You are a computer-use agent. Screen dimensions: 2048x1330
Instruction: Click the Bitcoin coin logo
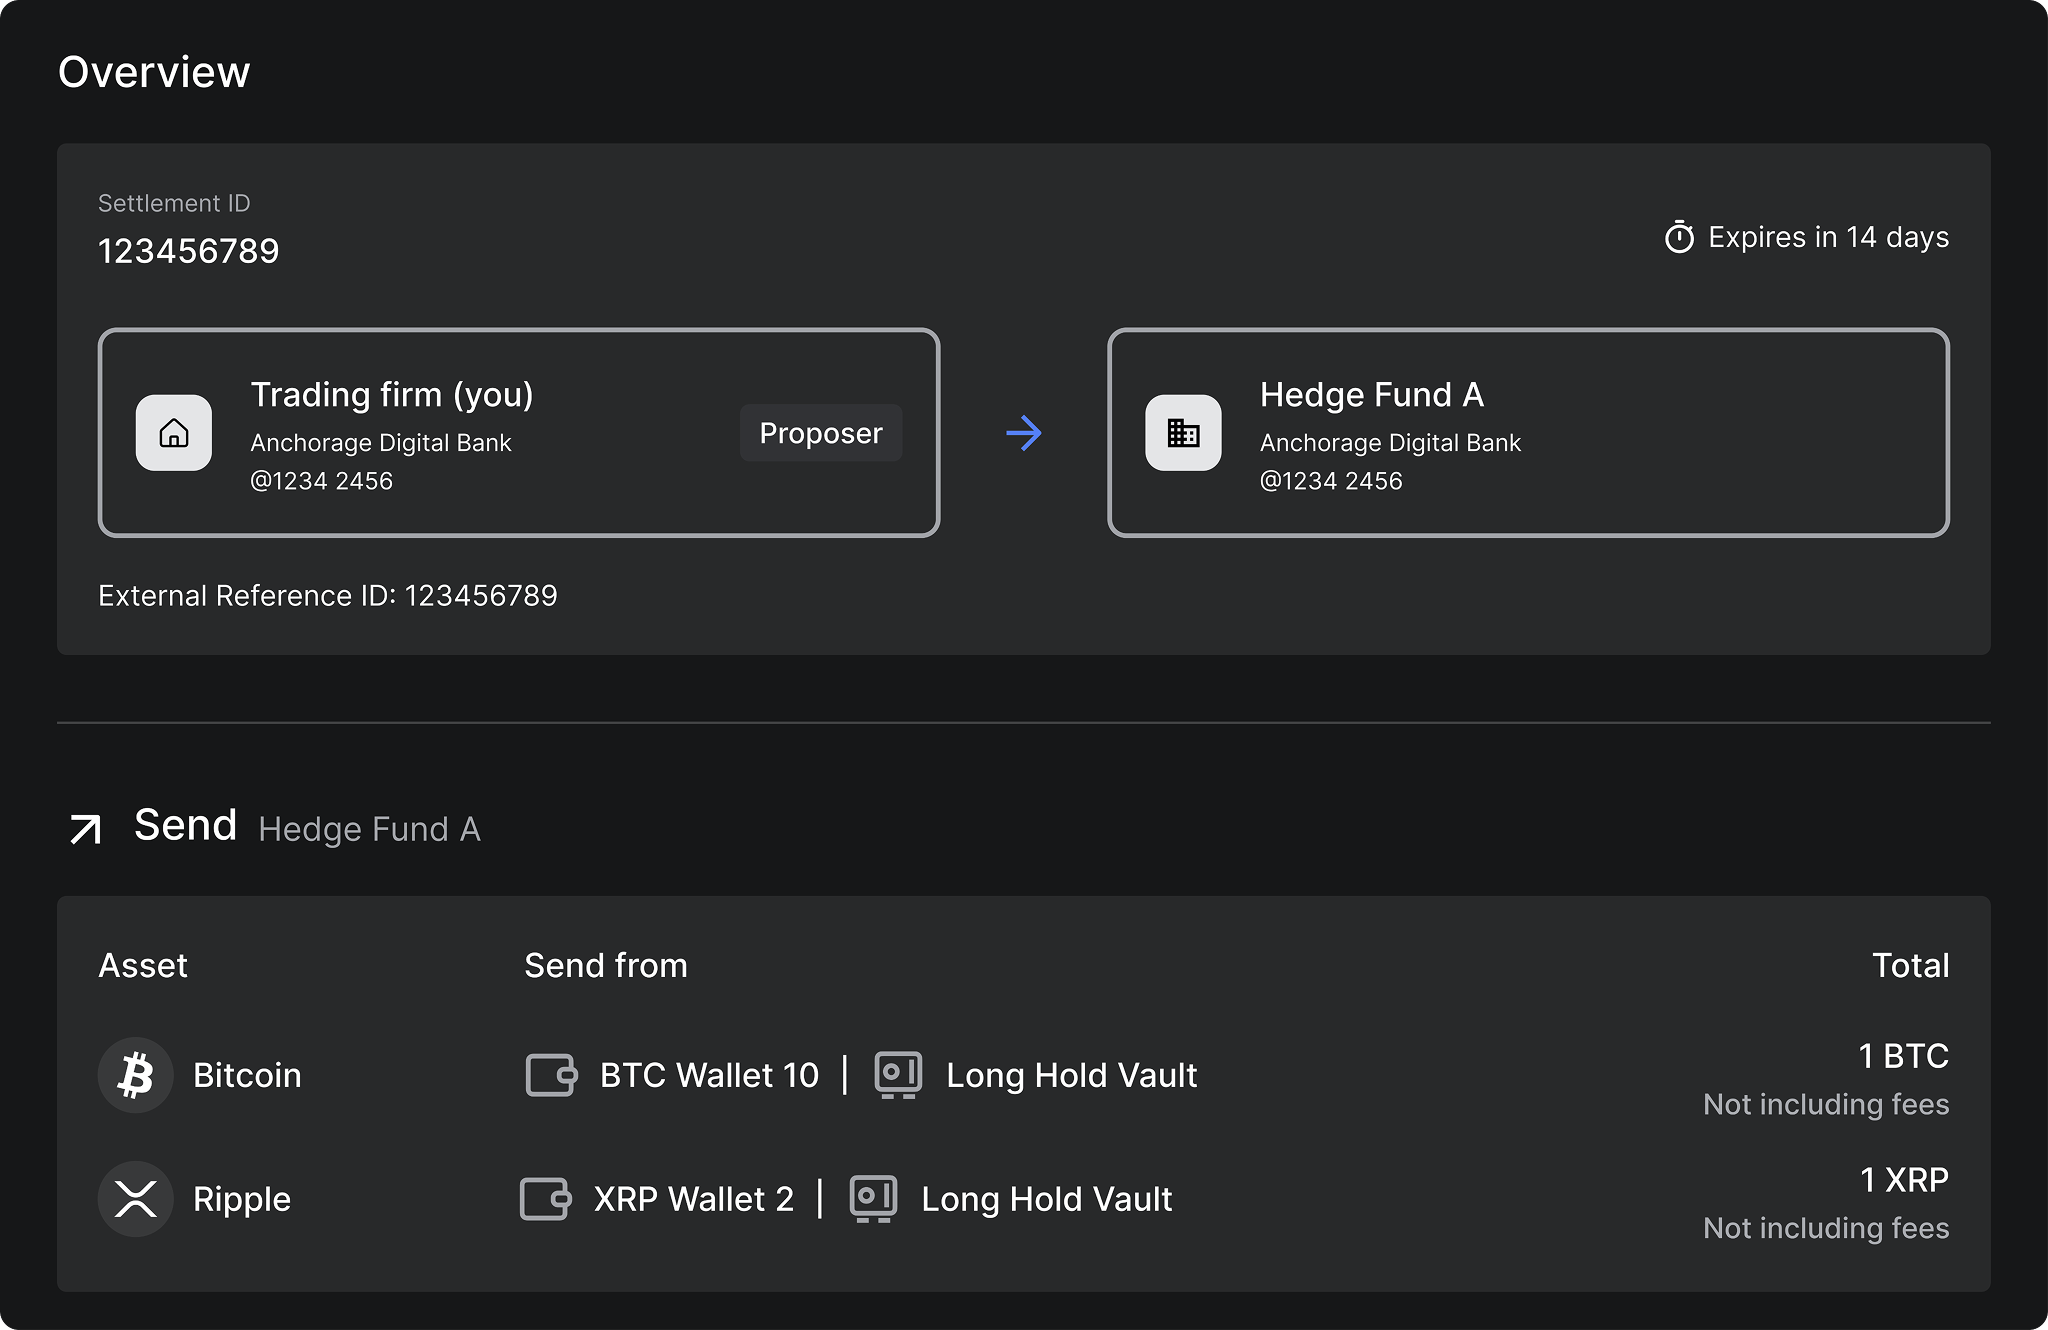pyautogui.click(x=136, y=1075)
